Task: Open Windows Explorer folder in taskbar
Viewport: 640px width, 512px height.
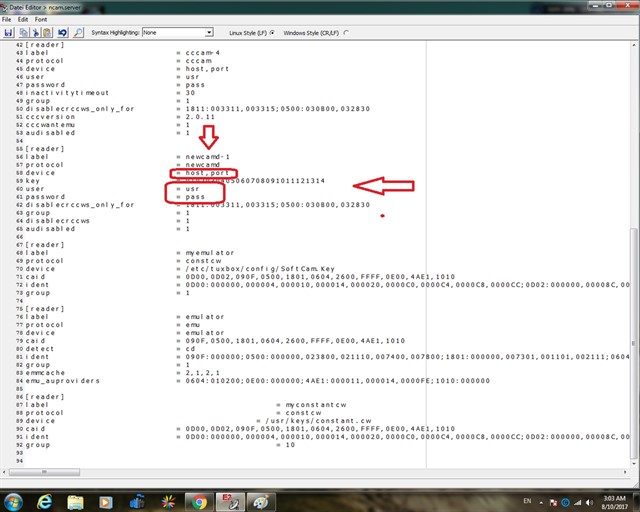Action: click(x=76, y=500)
